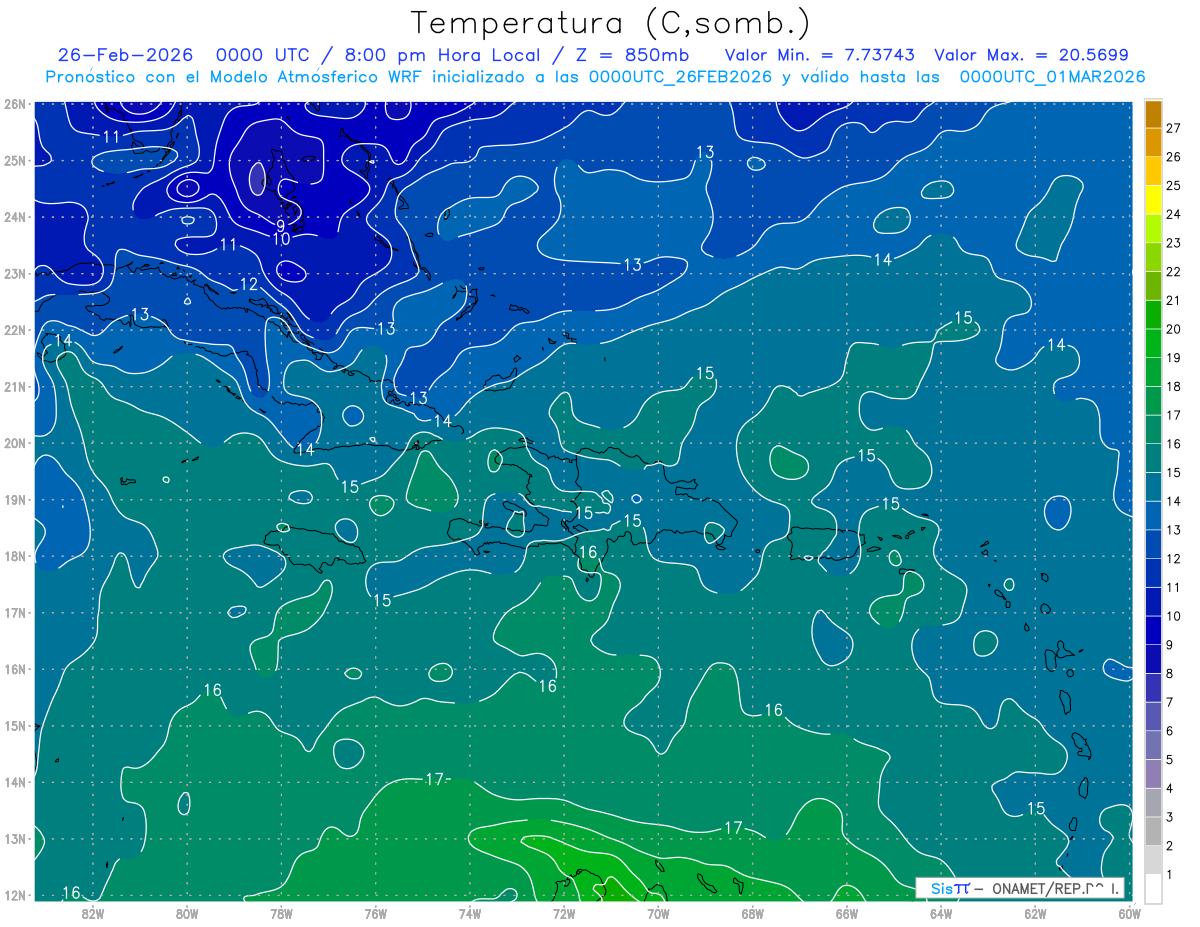The image size is (1200, 927).
Task: Click the "12" contour label near Cuba
Action: tap(249, 285)
